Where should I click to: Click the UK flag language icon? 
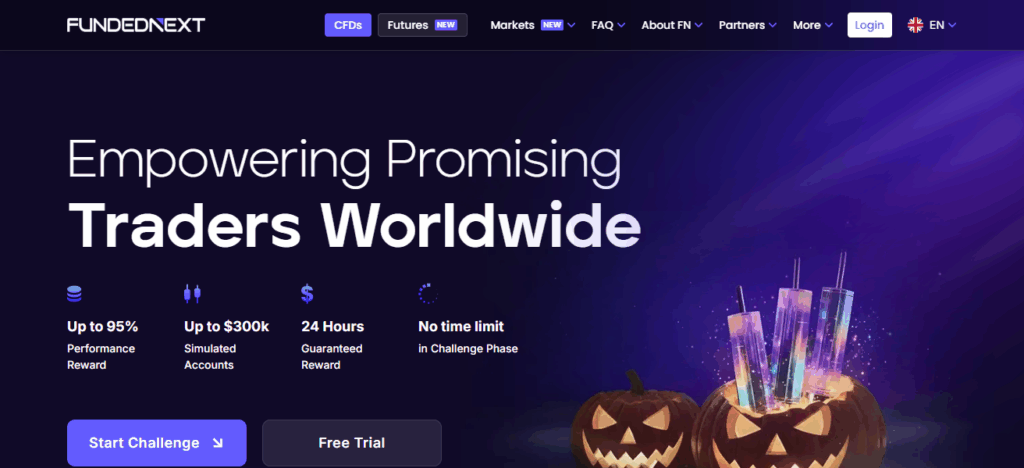tap(915, 25)
